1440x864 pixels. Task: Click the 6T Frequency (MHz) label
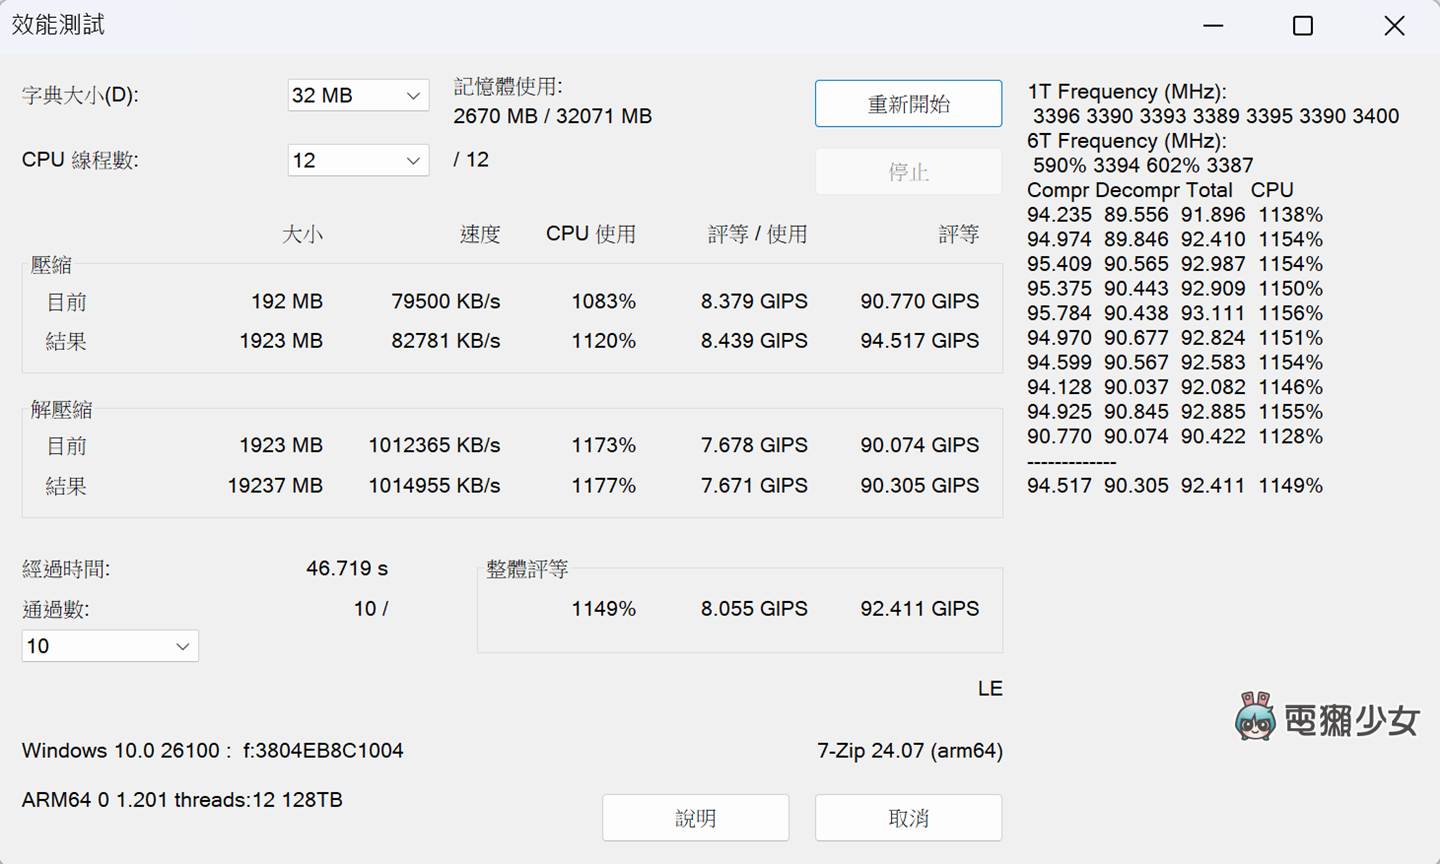1127,141
